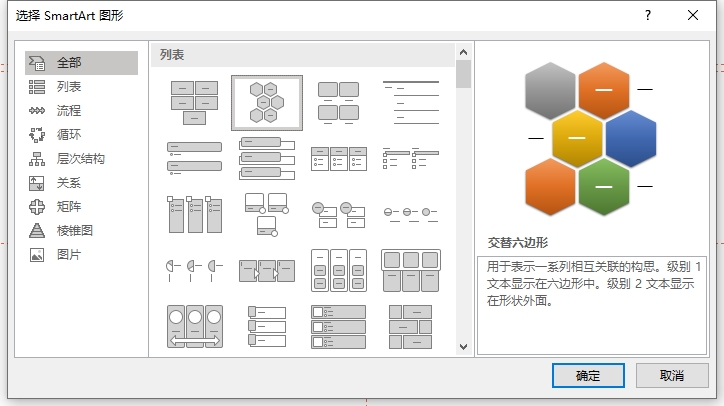Choose the increasing circle process layout
The height and width of the screenshot is (406, 724).
point(410,214)
